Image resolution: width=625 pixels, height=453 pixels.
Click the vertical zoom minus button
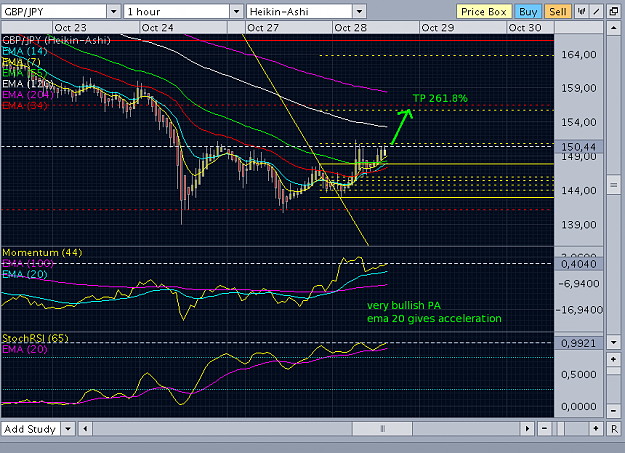[x=613, y=411]
